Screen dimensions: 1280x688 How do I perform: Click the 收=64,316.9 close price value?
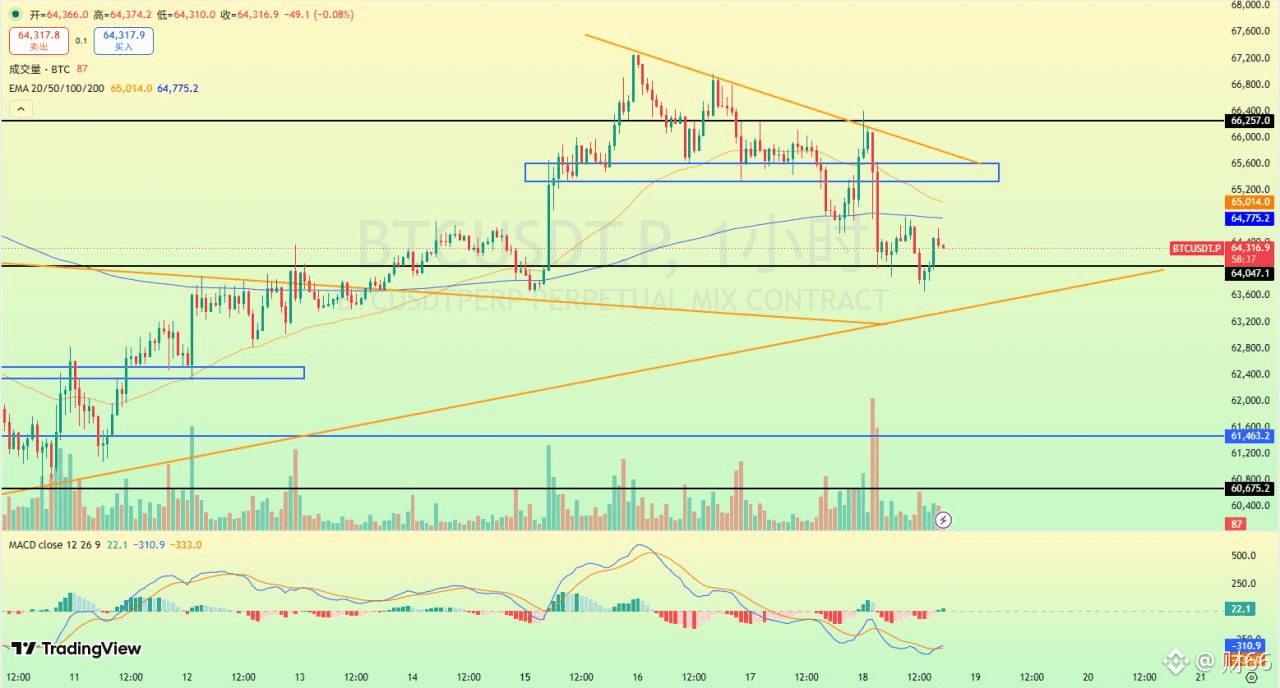point(248,15)
